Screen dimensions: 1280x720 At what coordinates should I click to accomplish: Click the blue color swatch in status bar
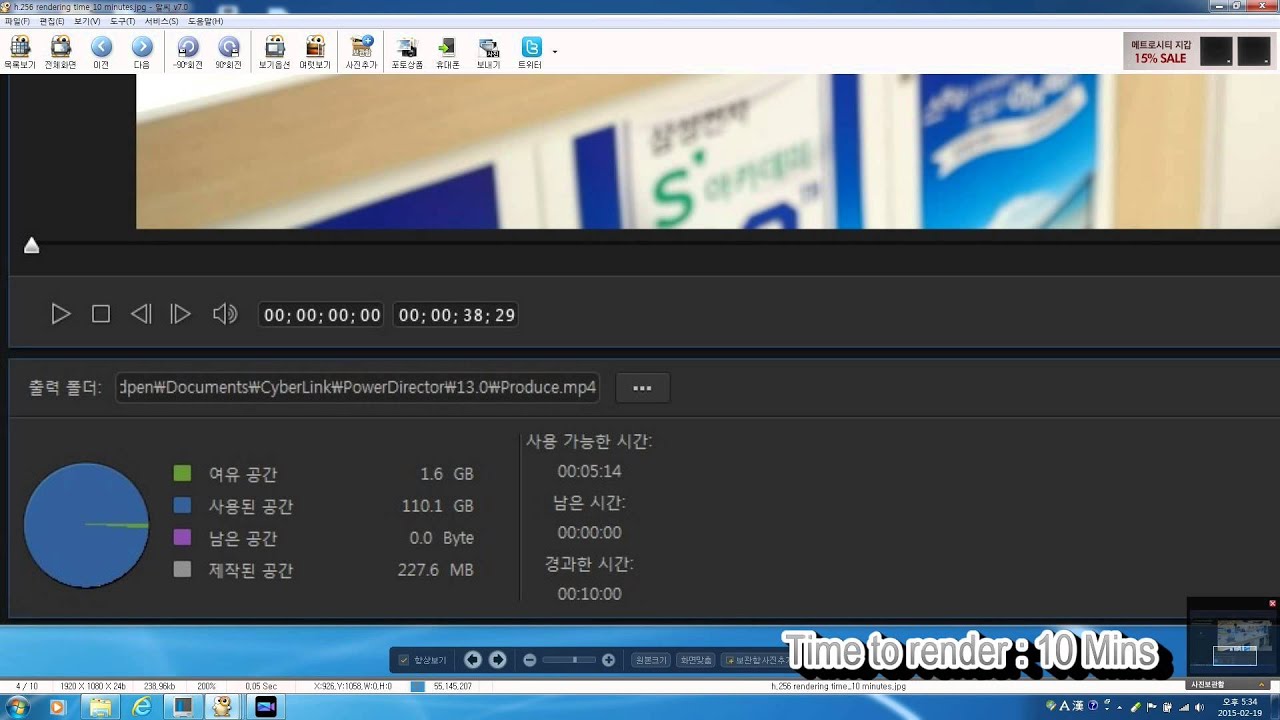click(417, 687)
